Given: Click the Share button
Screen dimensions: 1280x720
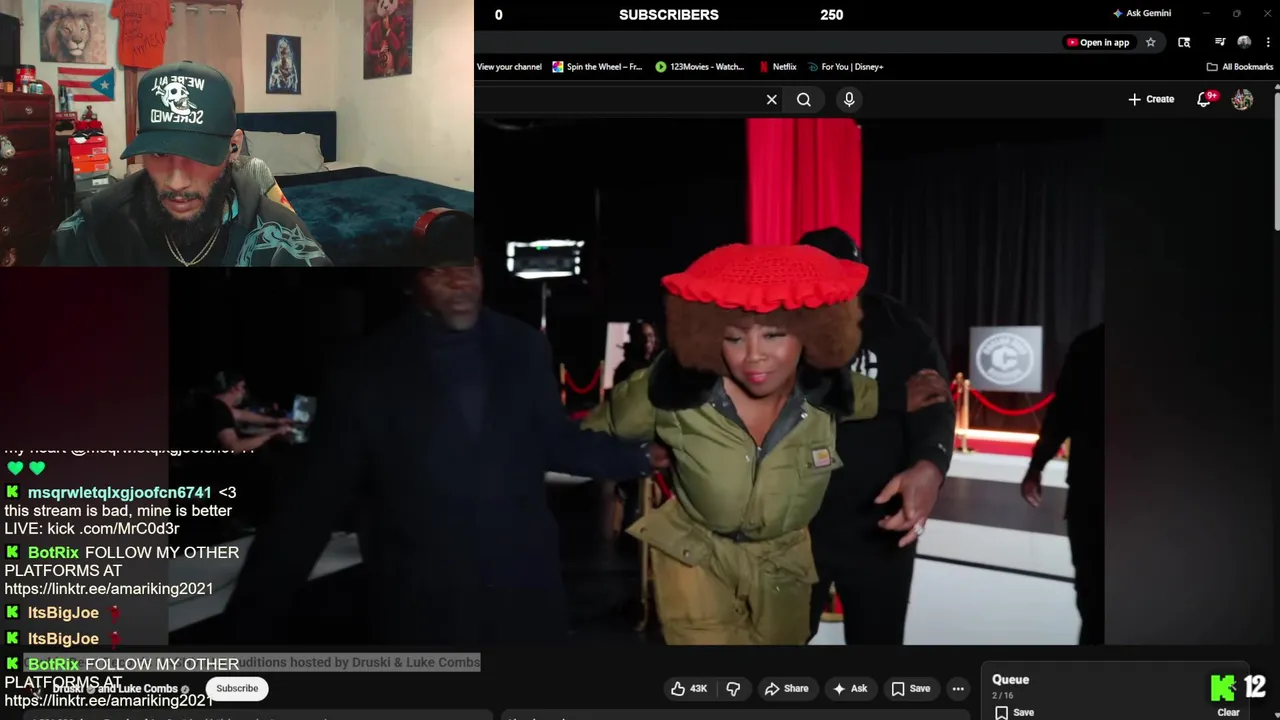Looking at the screenshot, I should (786, 688).
